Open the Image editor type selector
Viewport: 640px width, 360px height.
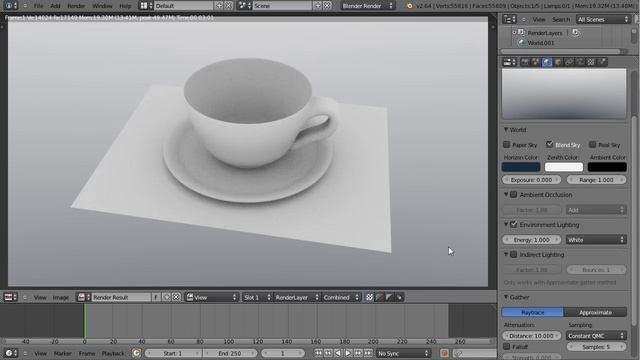[10, 297]
